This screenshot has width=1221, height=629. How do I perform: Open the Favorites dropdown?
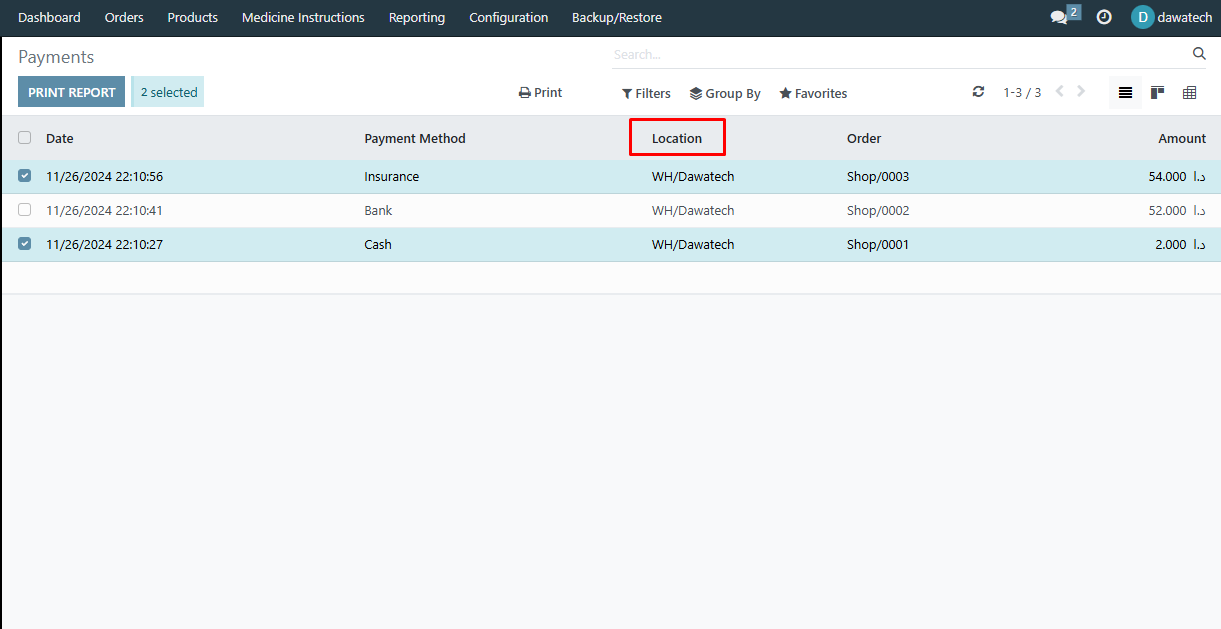coord(813,93)
